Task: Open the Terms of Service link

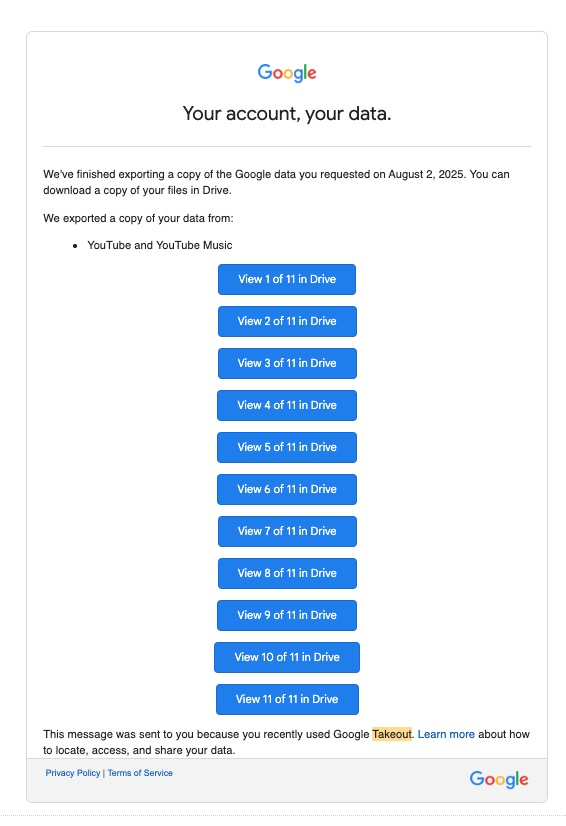Action: click(140, 773)
